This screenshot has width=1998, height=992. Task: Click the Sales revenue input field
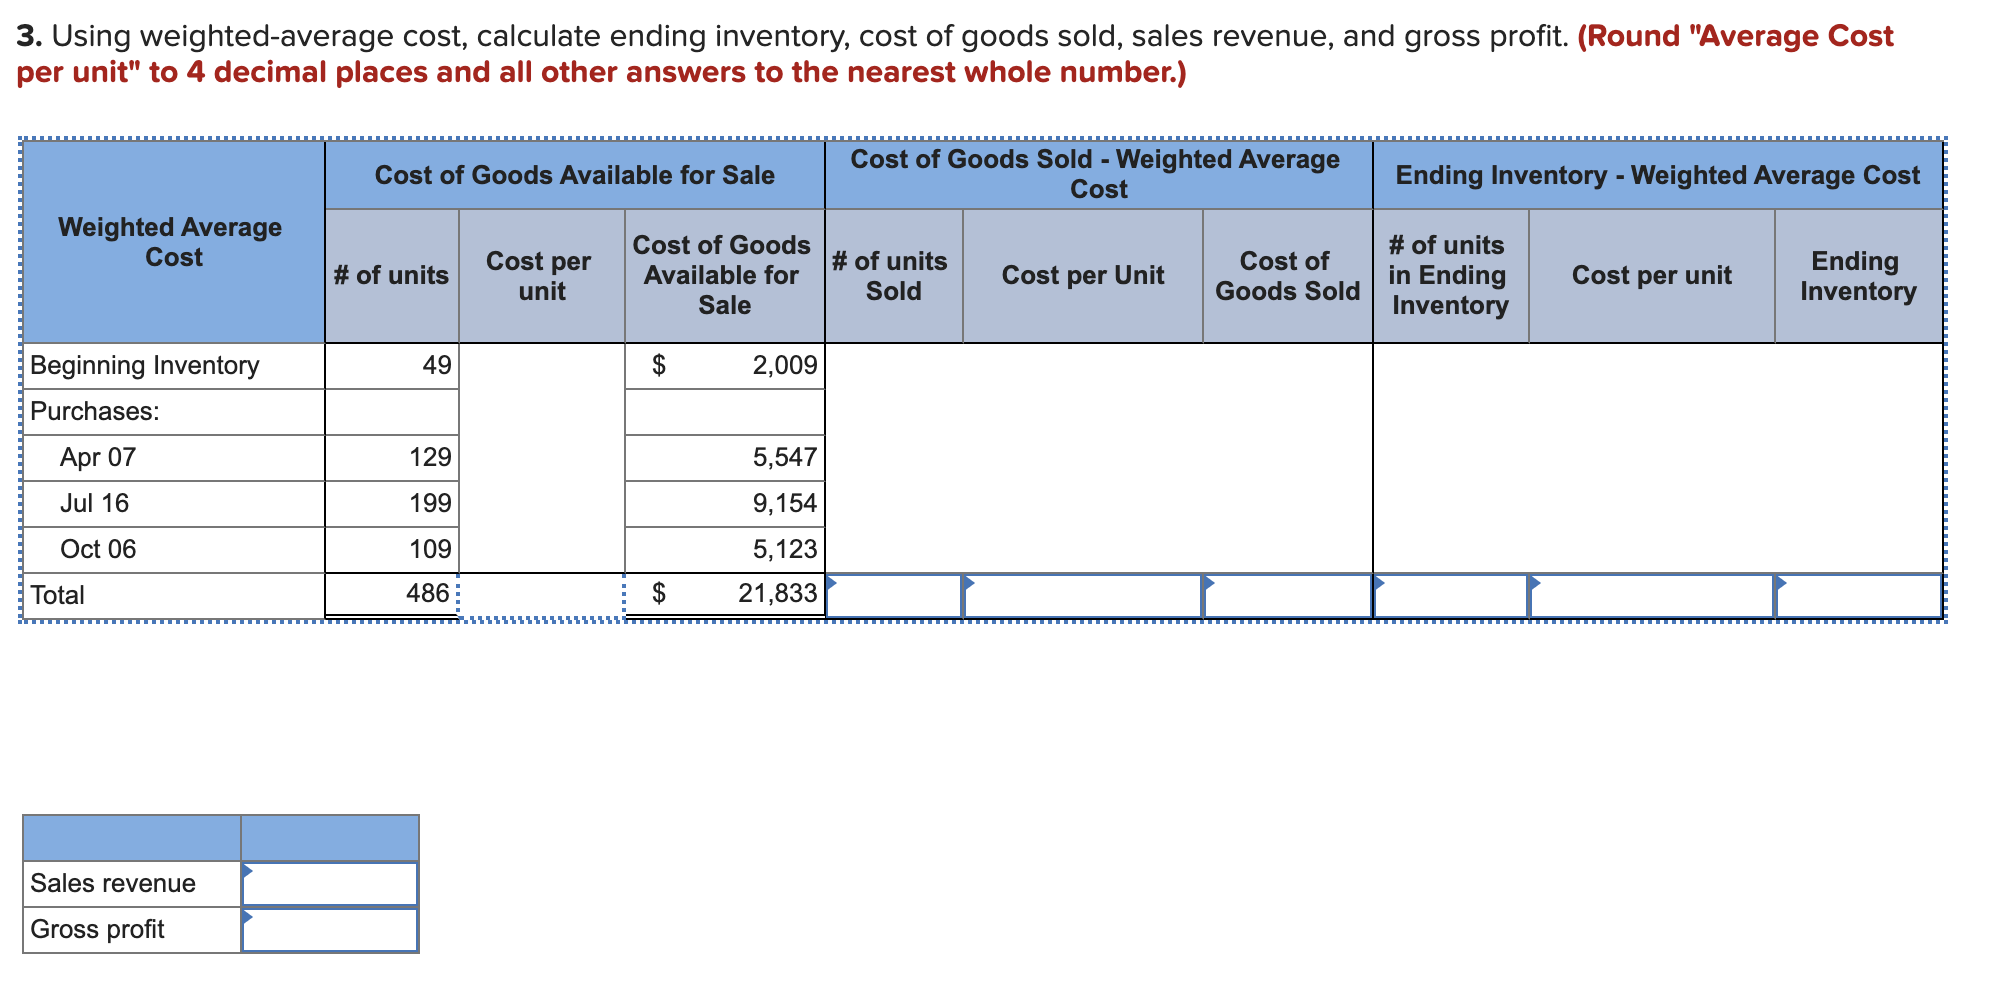pos(330,884)
